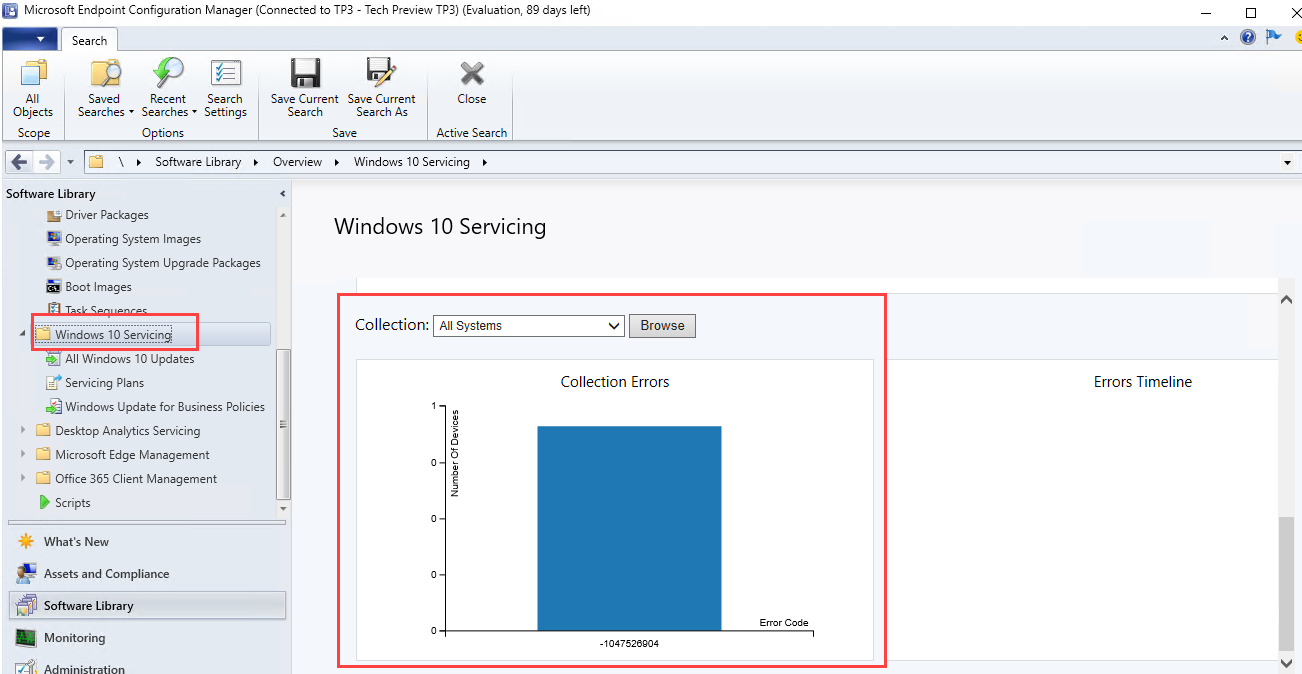The width and height of the screenshot is (1302, 674).
Task: Click the navigation tree scroll-down arrow
Action: (283, 509)
